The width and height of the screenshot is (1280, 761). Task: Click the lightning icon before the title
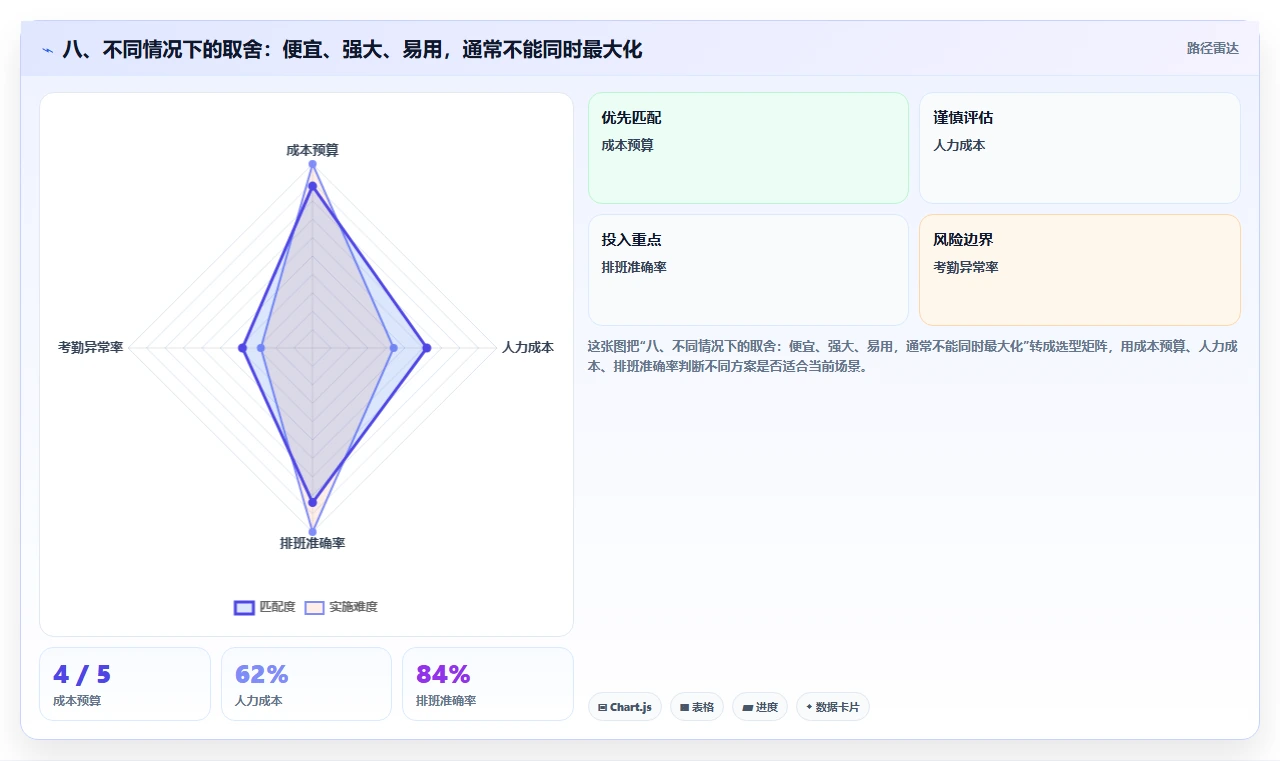[x=48, y=49]
